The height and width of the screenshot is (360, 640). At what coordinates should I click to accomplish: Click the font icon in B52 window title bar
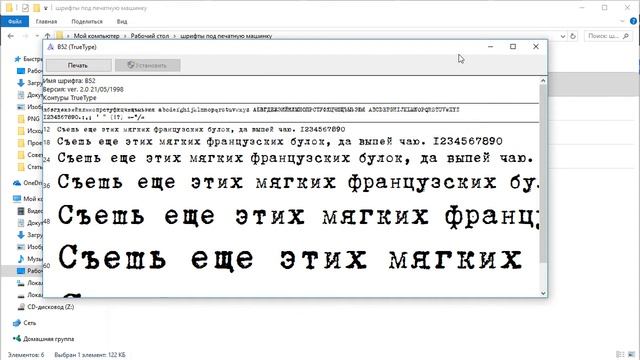[51, 47]
